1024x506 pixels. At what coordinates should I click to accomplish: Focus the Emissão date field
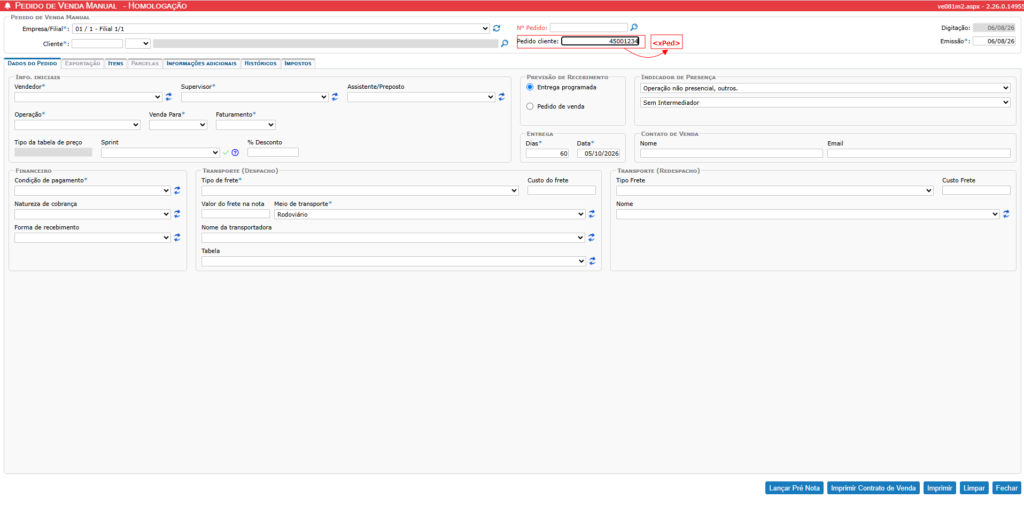tap(994, 41)
